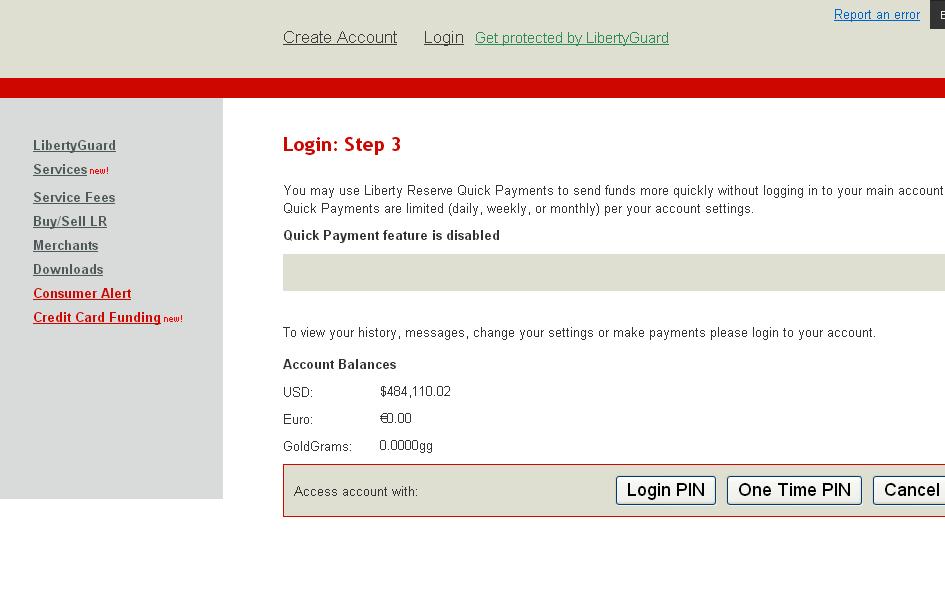Image resolution: width=945 pixels, height=595 pixels.
Task: Click the Euro: label
Action: point(298,420)
